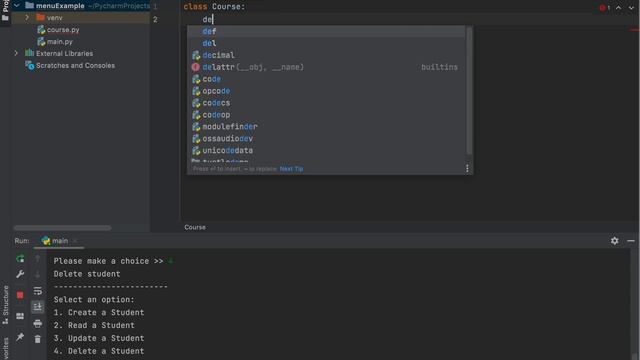Close the main run tab

click(x=75, y=241)
